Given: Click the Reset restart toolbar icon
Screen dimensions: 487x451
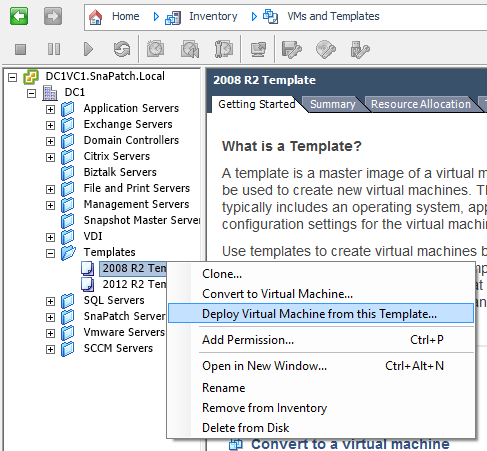Looking at the screenshot, I should 122,49.
